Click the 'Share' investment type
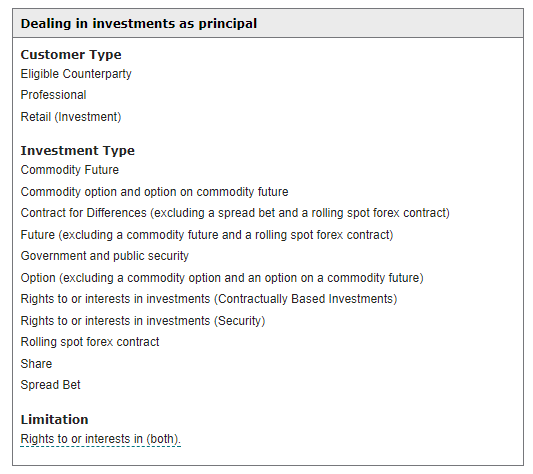This screenshot has height=474, width=533. (x=36, y=363)
